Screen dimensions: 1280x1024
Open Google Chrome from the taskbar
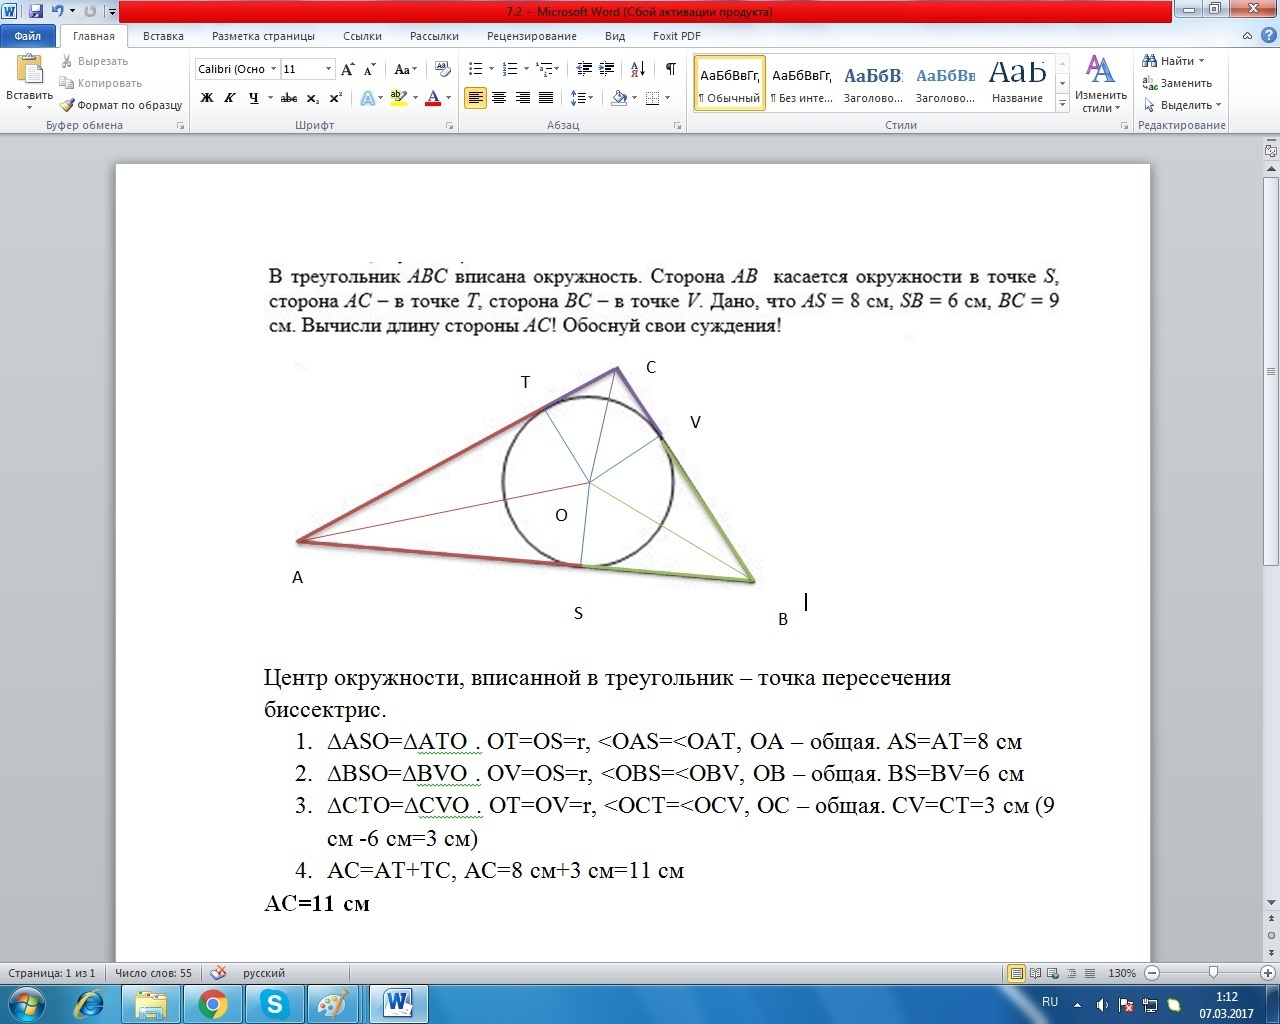(212, 1004)
